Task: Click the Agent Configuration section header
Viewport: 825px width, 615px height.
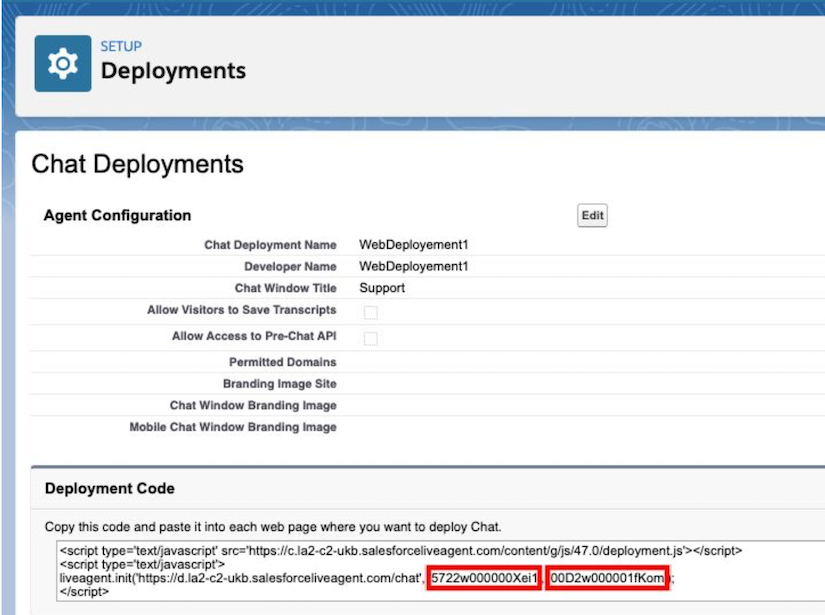Action: point(117,215)
